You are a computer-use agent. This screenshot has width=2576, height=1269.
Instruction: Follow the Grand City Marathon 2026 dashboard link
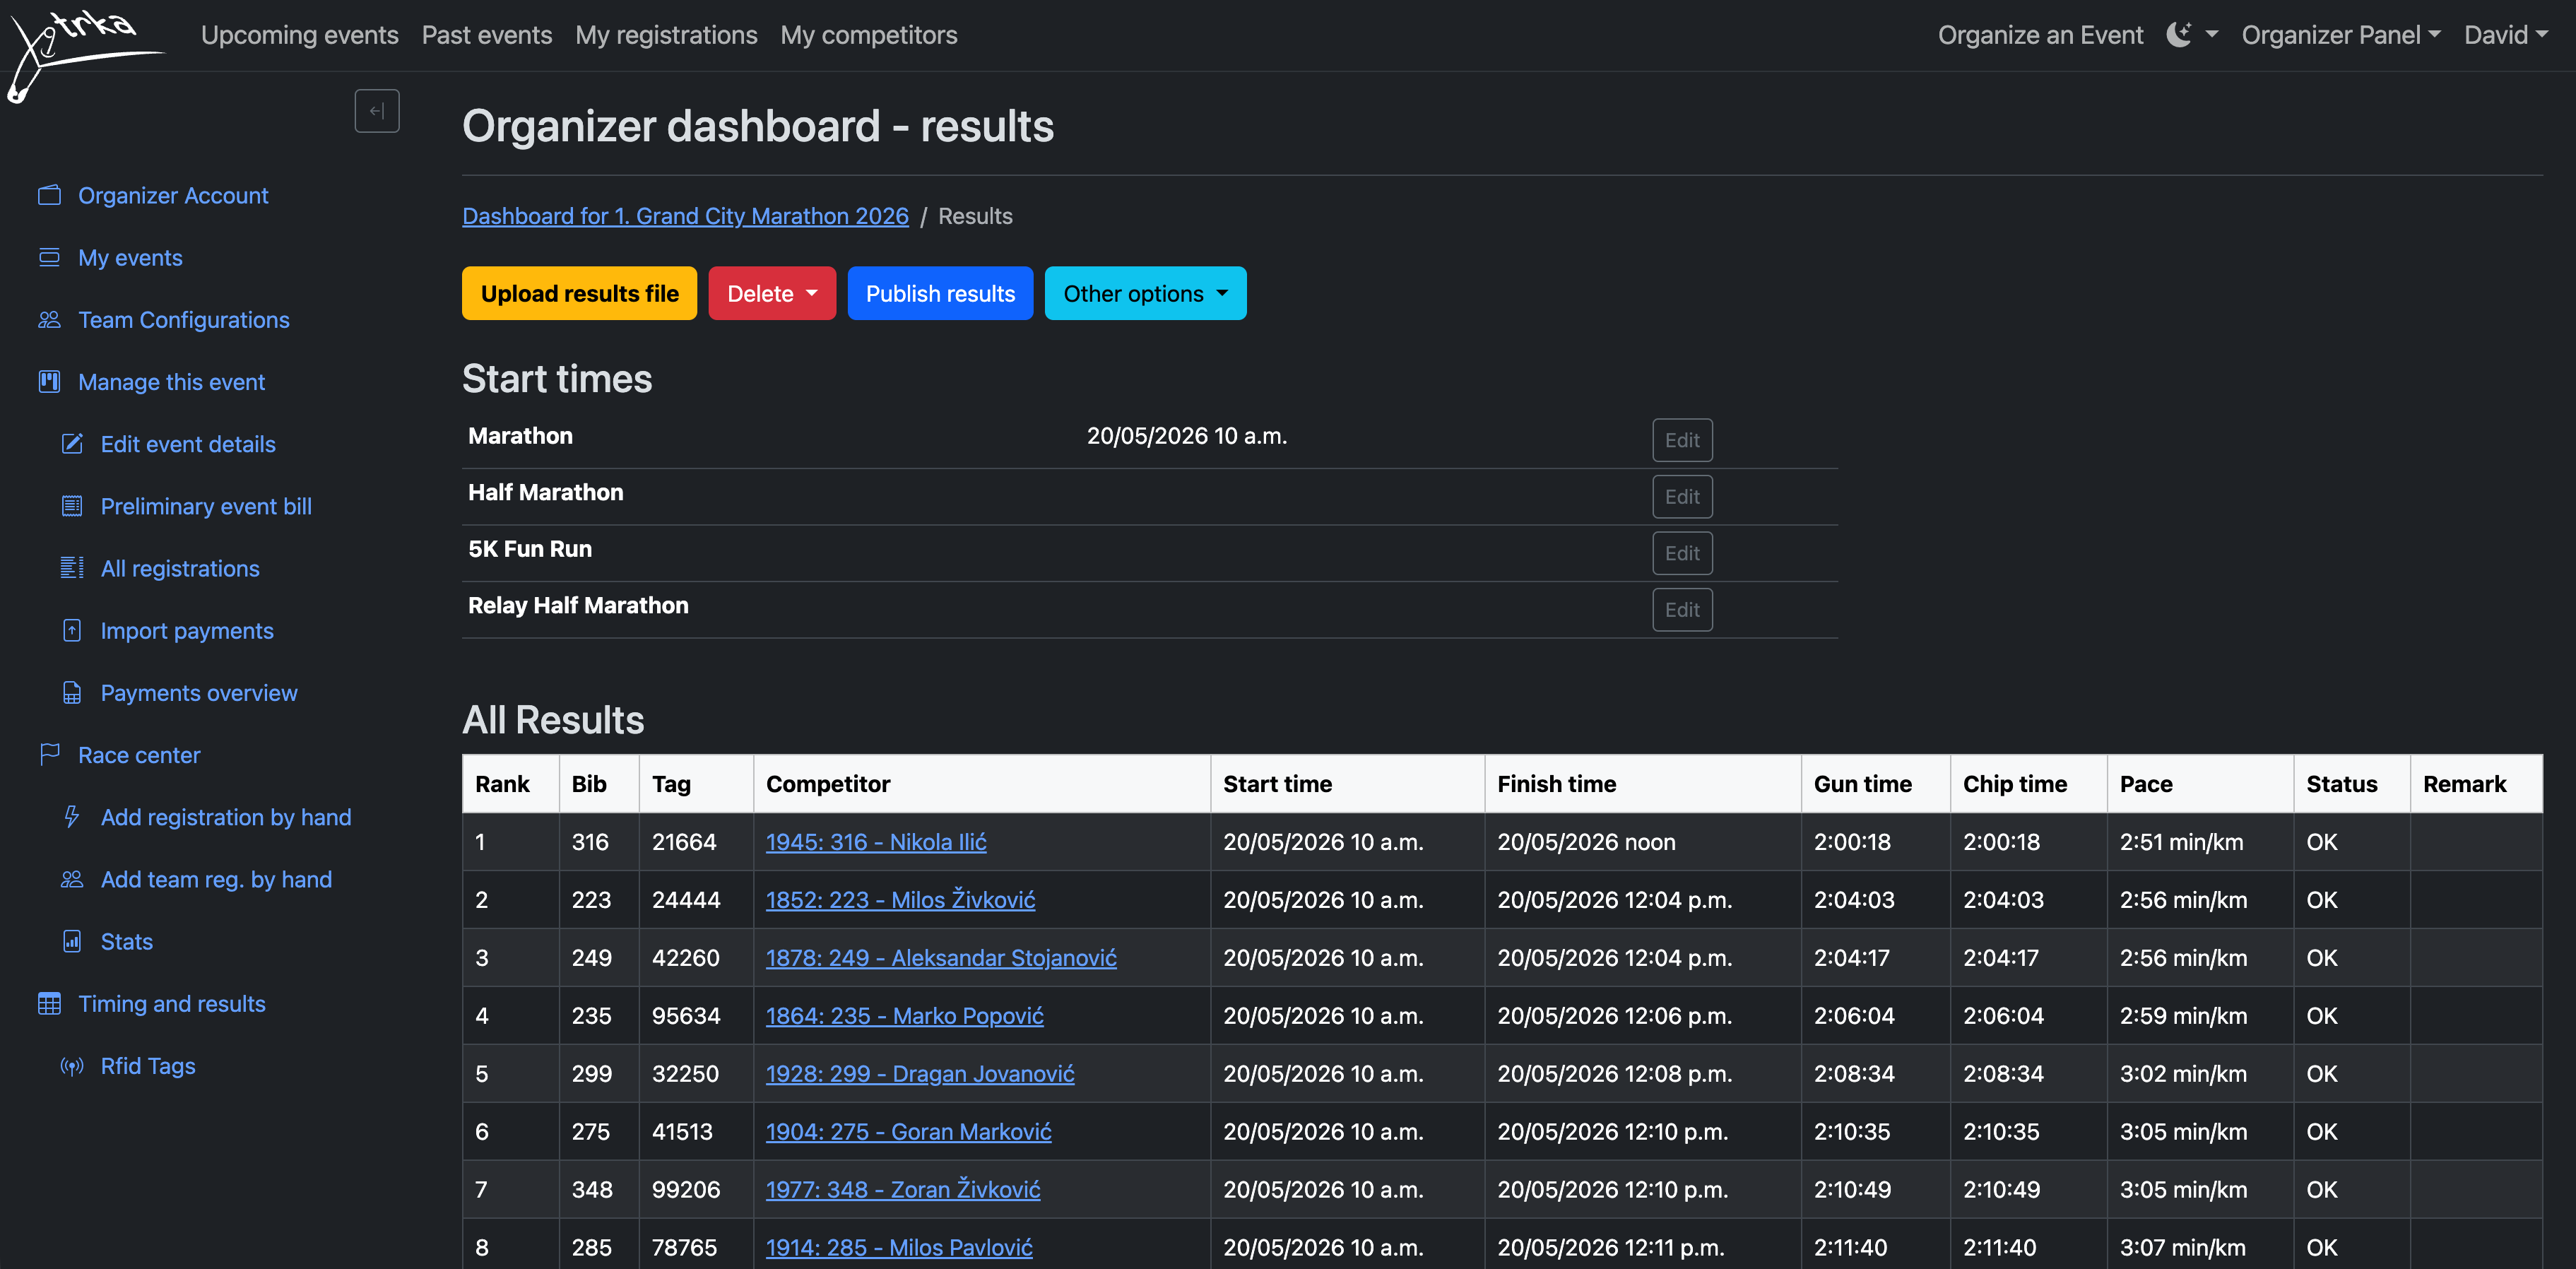(685, 215)
